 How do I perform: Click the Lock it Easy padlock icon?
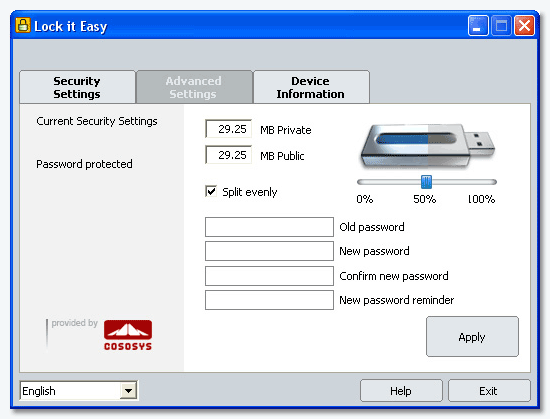[23, 25]
